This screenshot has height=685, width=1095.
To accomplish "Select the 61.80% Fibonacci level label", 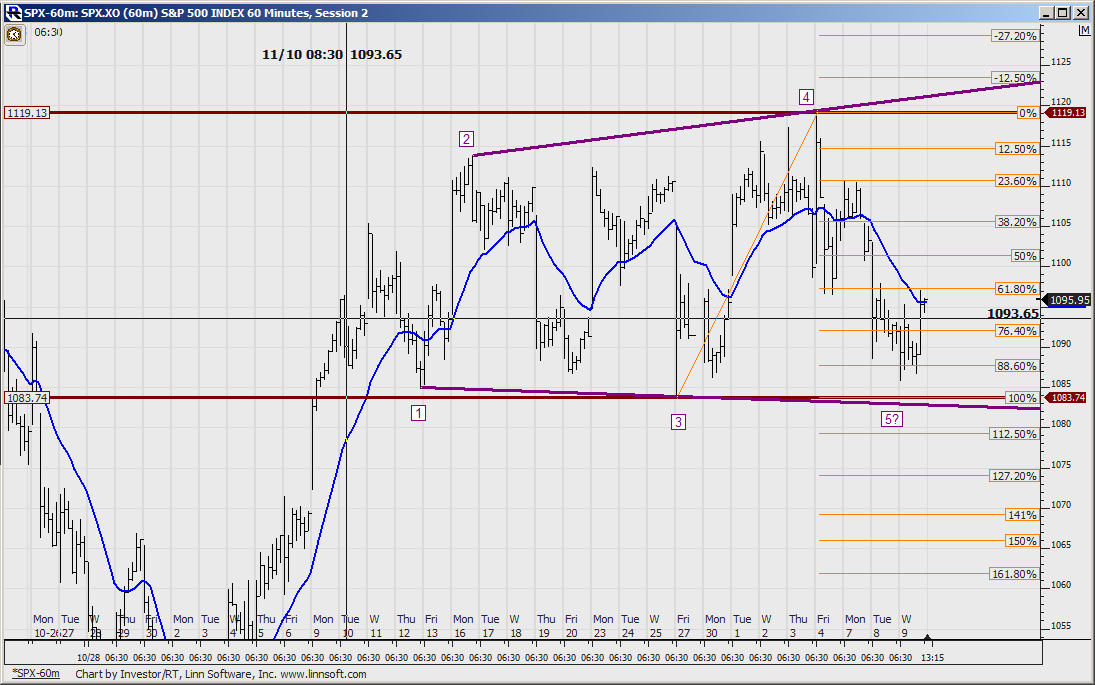I will (x=1016, y=289).
